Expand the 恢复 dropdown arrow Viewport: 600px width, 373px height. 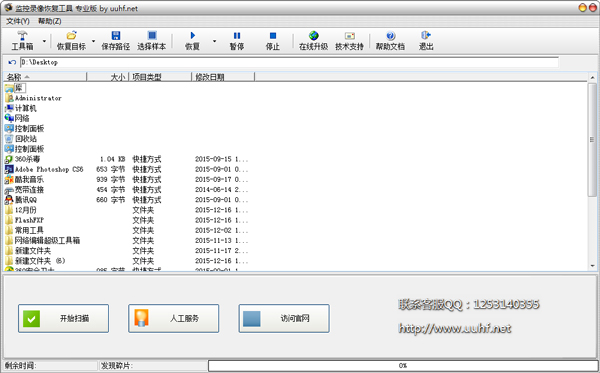pyautogui.click(x=214, y=41)
